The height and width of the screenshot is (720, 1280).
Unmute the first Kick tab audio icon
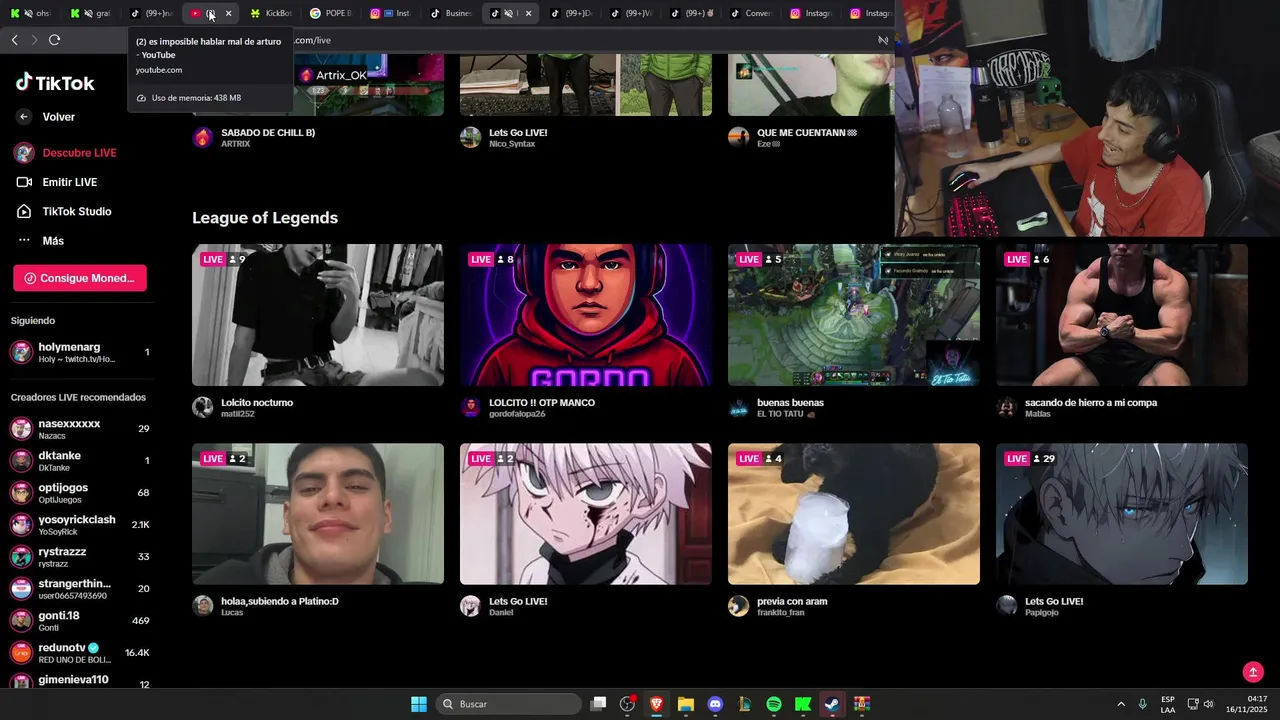[28, 14]
